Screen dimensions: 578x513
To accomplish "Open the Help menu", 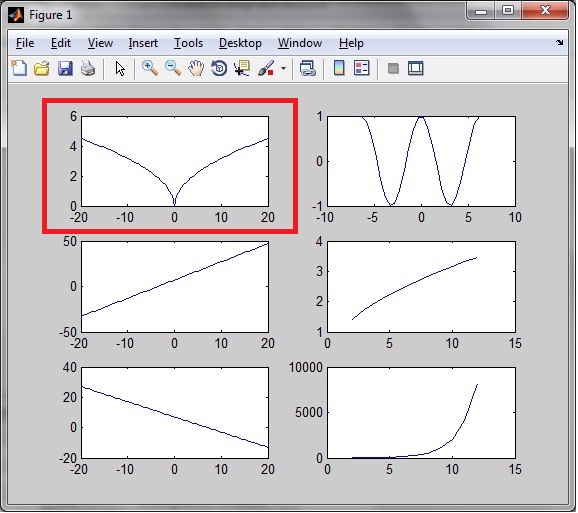I will [351, 43].
